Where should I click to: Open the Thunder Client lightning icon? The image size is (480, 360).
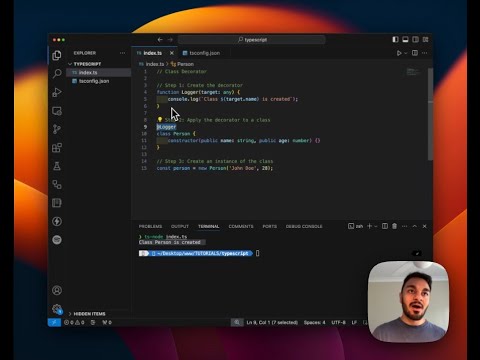57,221
